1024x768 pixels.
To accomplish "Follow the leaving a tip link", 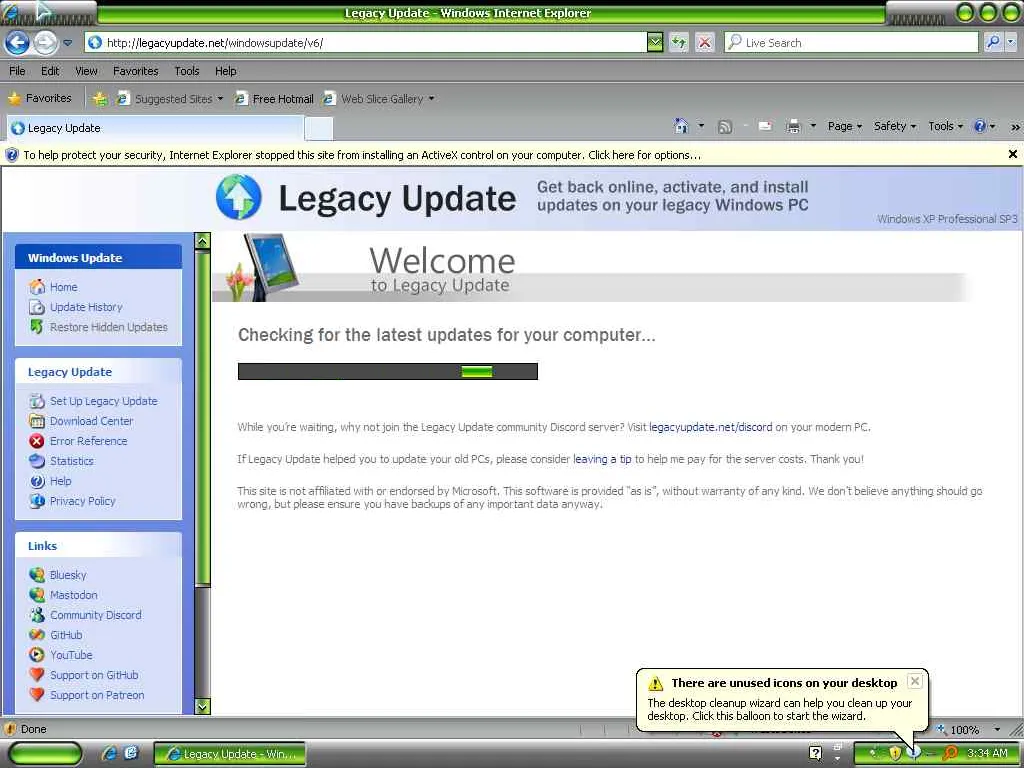I will pyautogui.click(x=602, y=459).
